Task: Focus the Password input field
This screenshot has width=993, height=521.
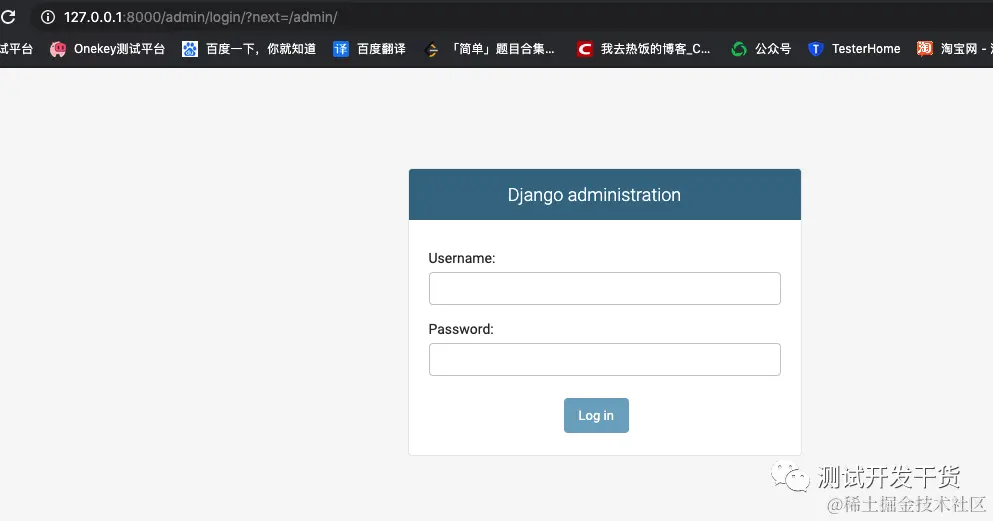Action: (x=605, y=360)
